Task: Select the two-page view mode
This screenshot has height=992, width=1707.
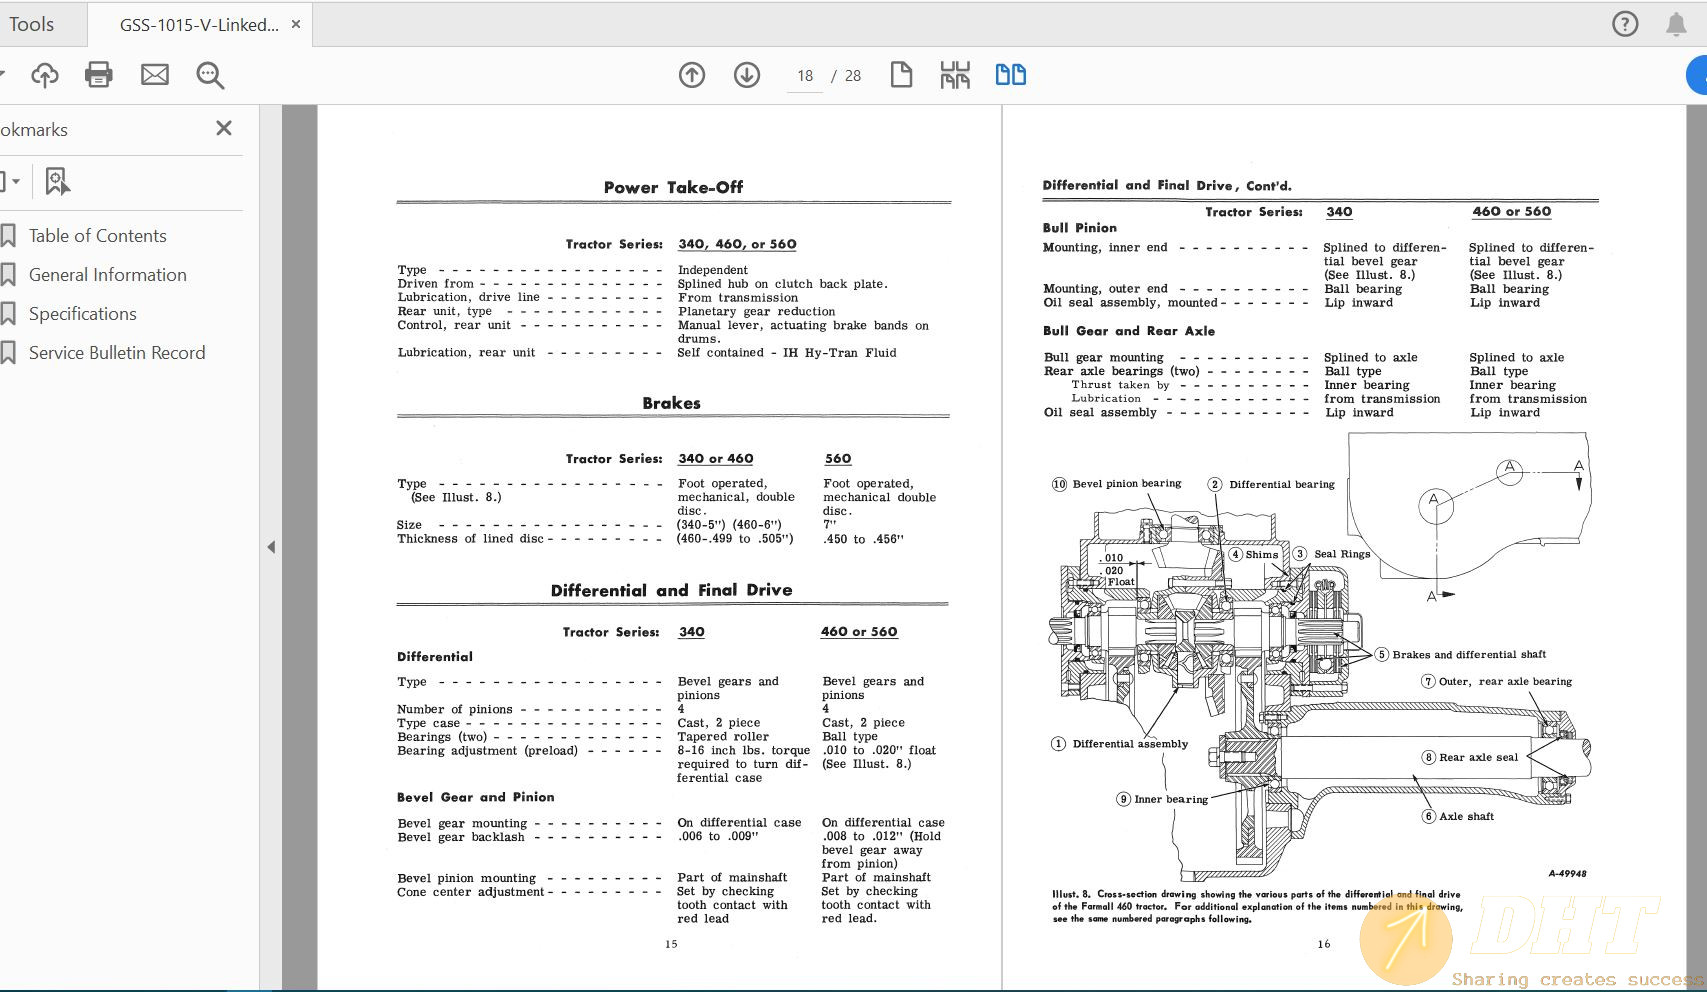Action: pos(1011,75)
